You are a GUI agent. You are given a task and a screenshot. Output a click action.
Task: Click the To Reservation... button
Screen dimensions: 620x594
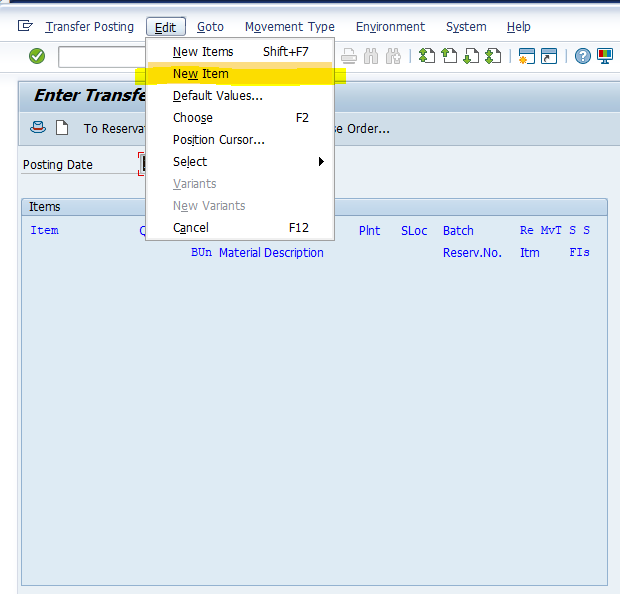pyautogui.click(x=115, y=129)
